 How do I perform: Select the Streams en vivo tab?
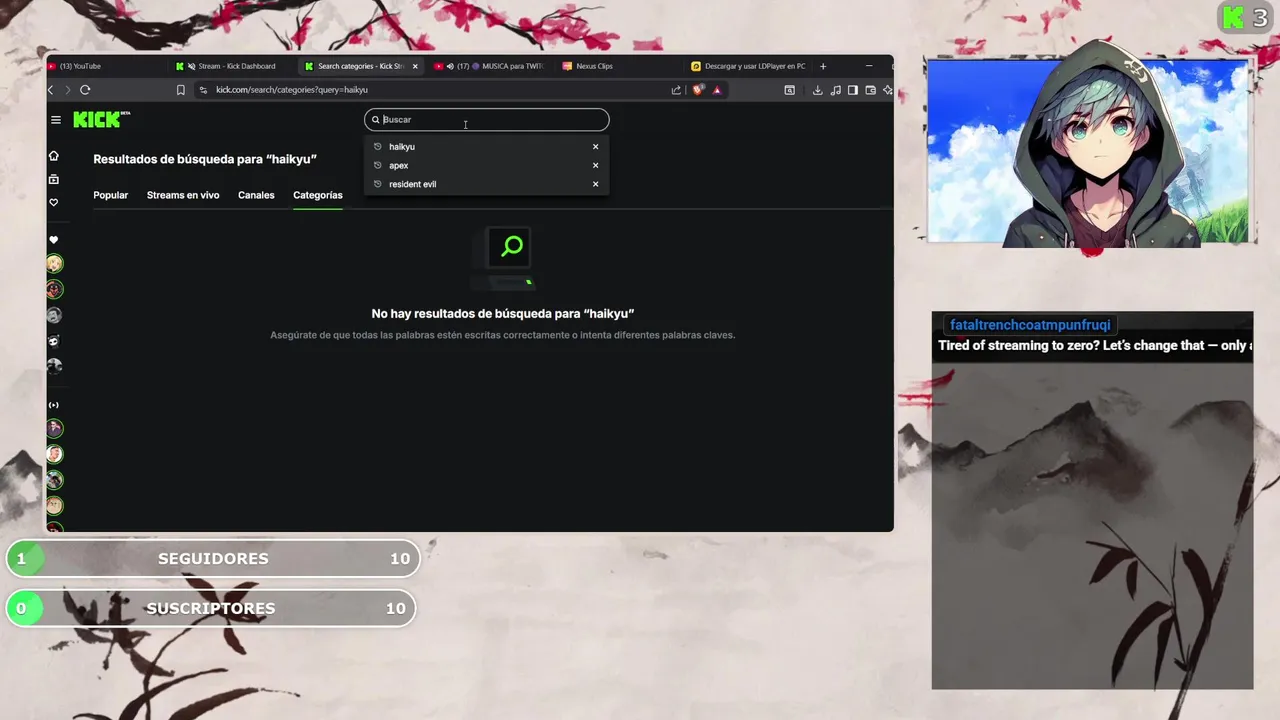click(183, 195)
